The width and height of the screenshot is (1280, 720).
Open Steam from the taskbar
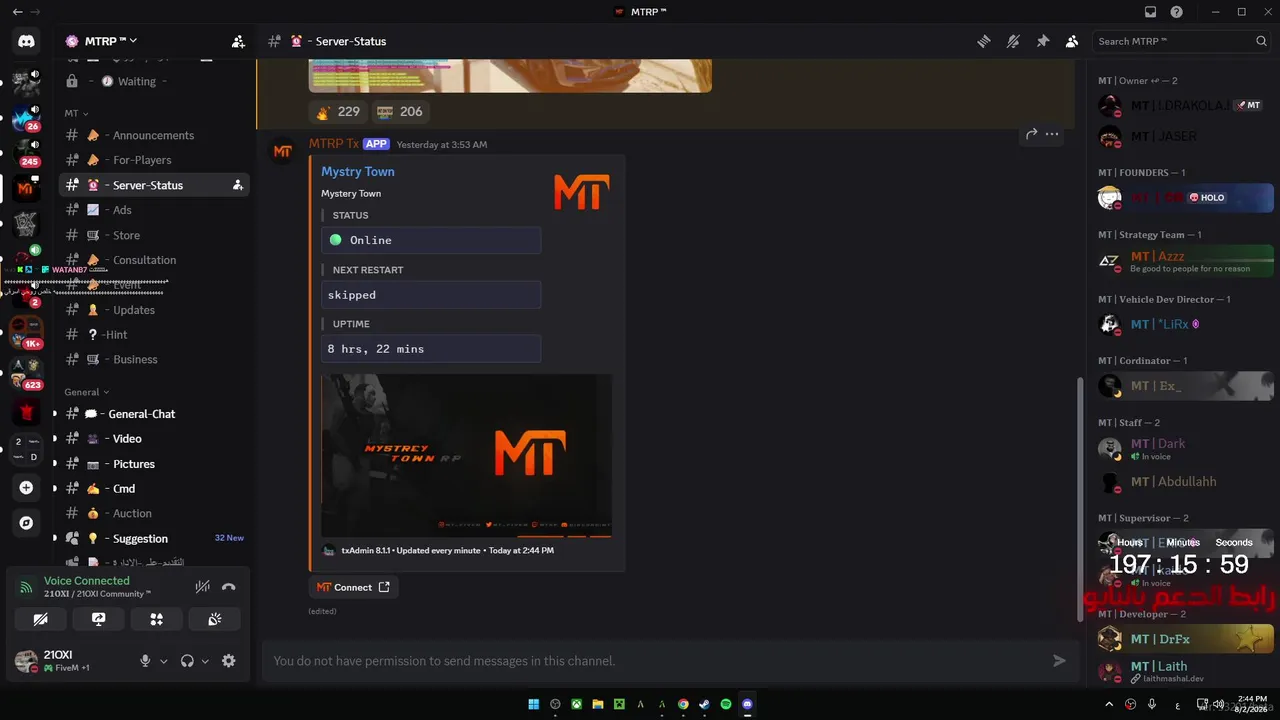click(704, 704)
